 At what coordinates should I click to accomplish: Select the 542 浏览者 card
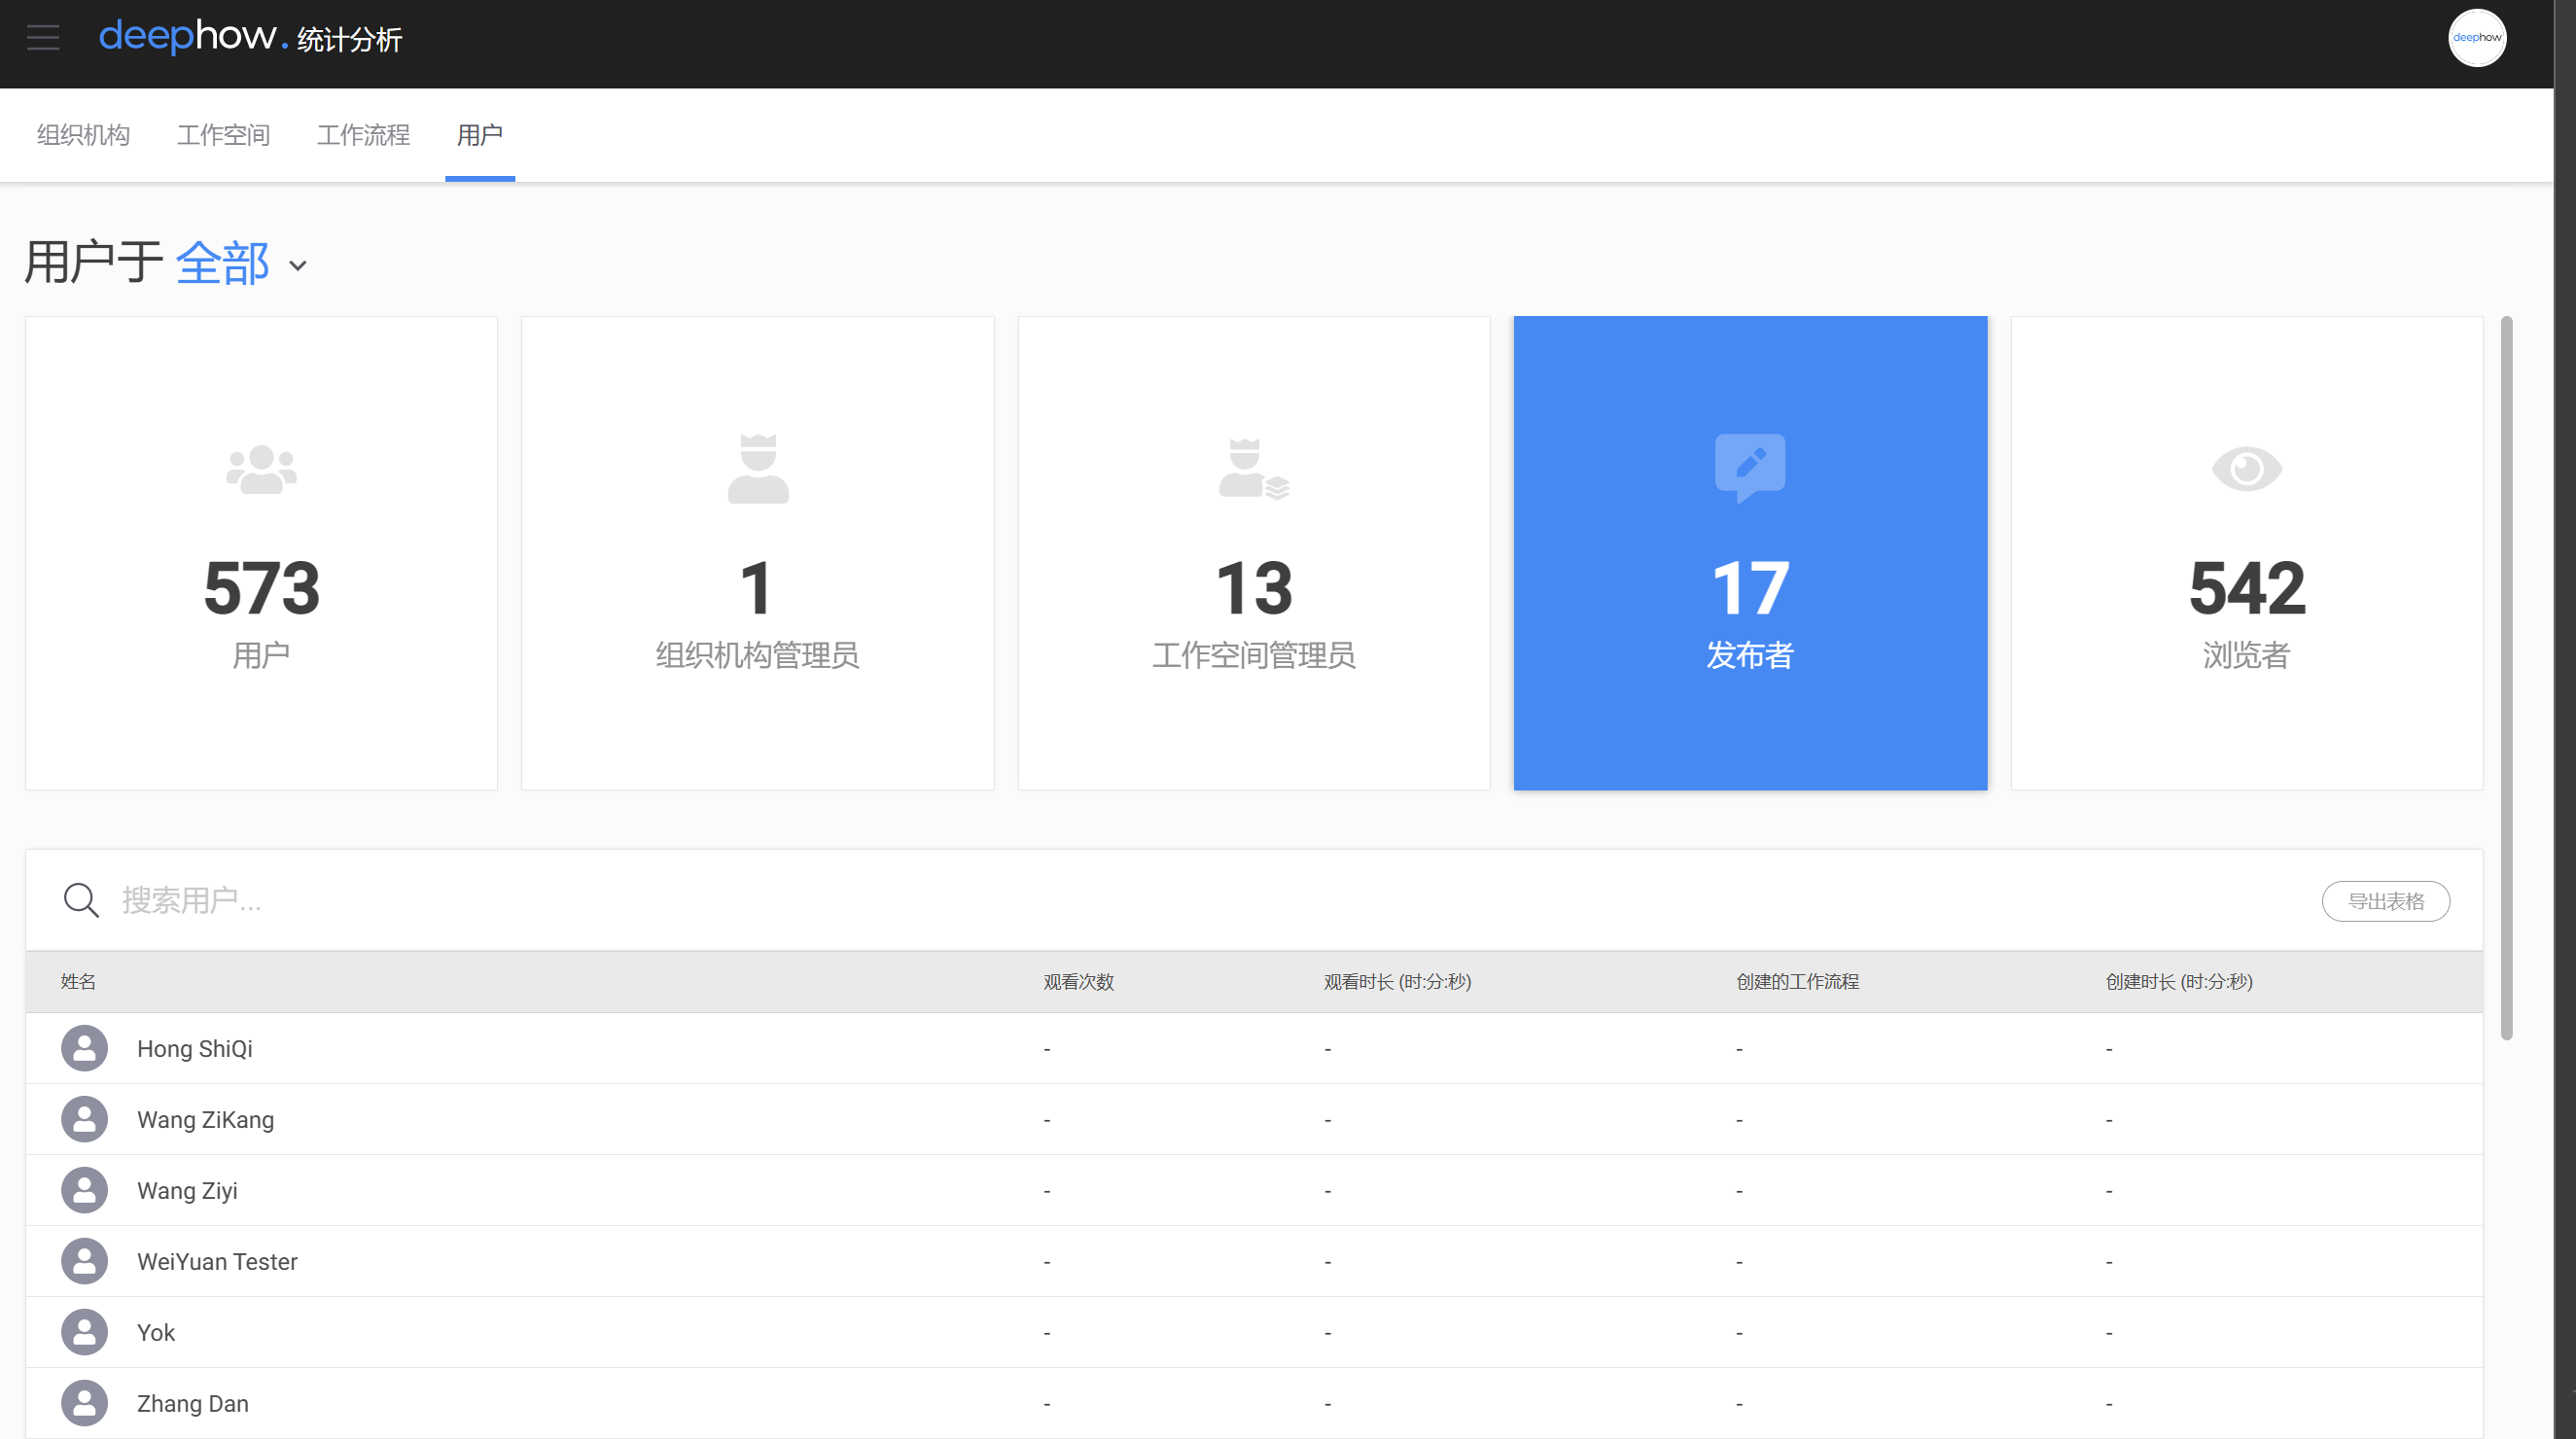point(2246,553)
